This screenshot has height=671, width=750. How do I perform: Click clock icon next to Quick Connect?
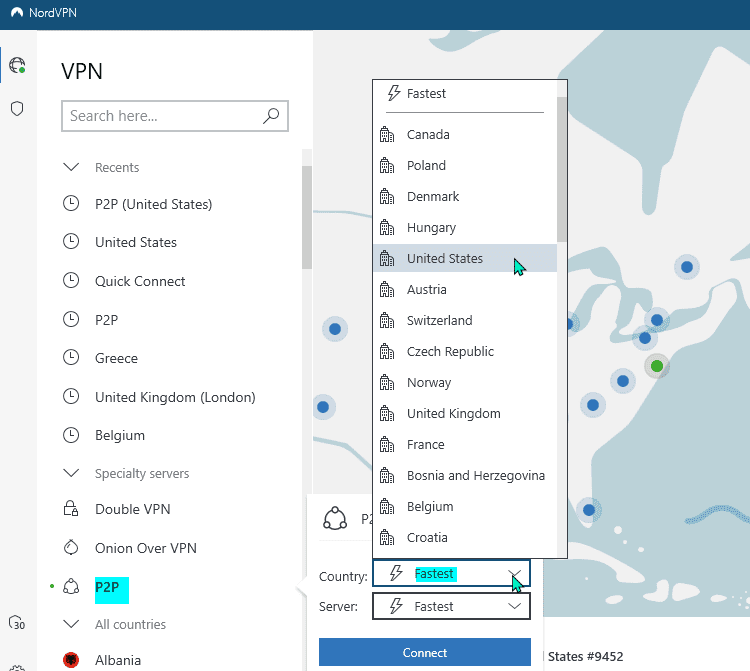coord(71,280)
